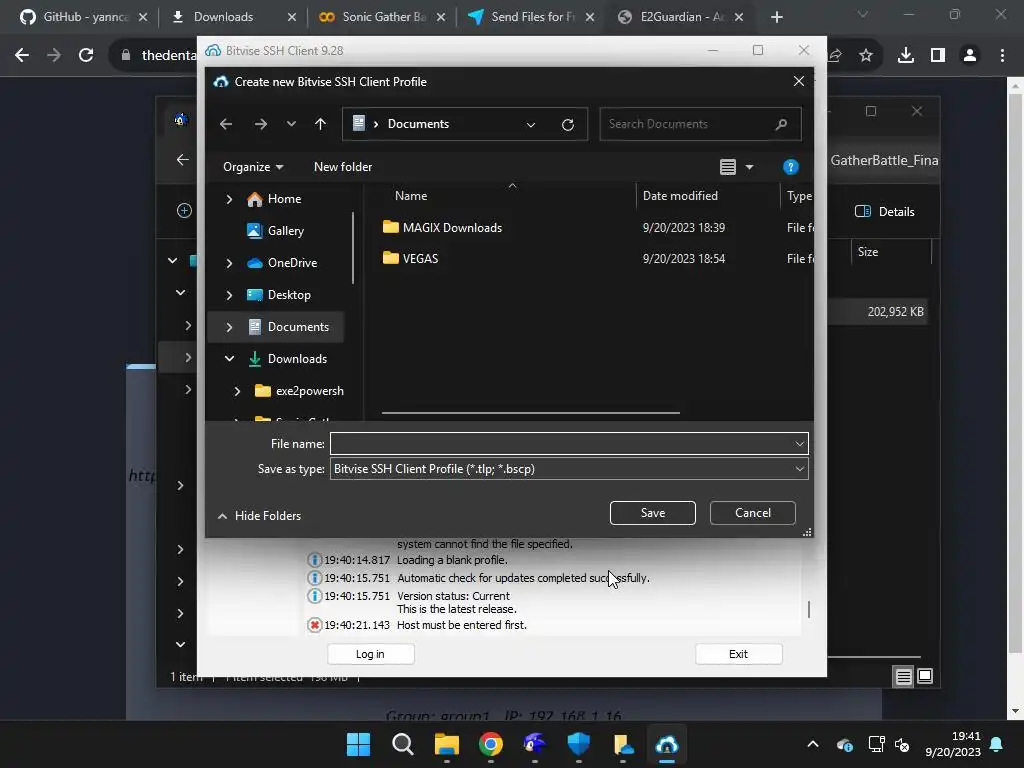Screen dimensions: 1024x768
Task: Select the VEGAS folder
Action: coord(420,259)
